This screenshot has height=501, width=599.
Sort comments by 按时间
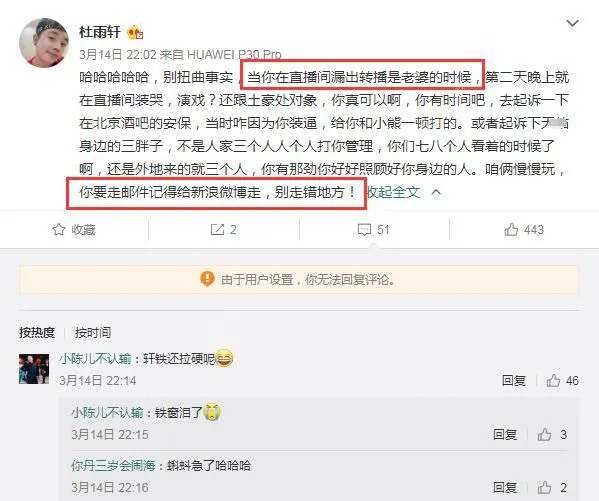tap(93, 332)
